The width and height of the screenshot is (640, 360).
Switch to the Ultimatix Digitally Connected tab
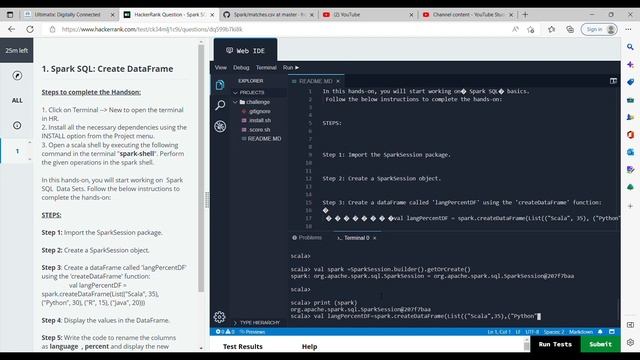point(69,15)
